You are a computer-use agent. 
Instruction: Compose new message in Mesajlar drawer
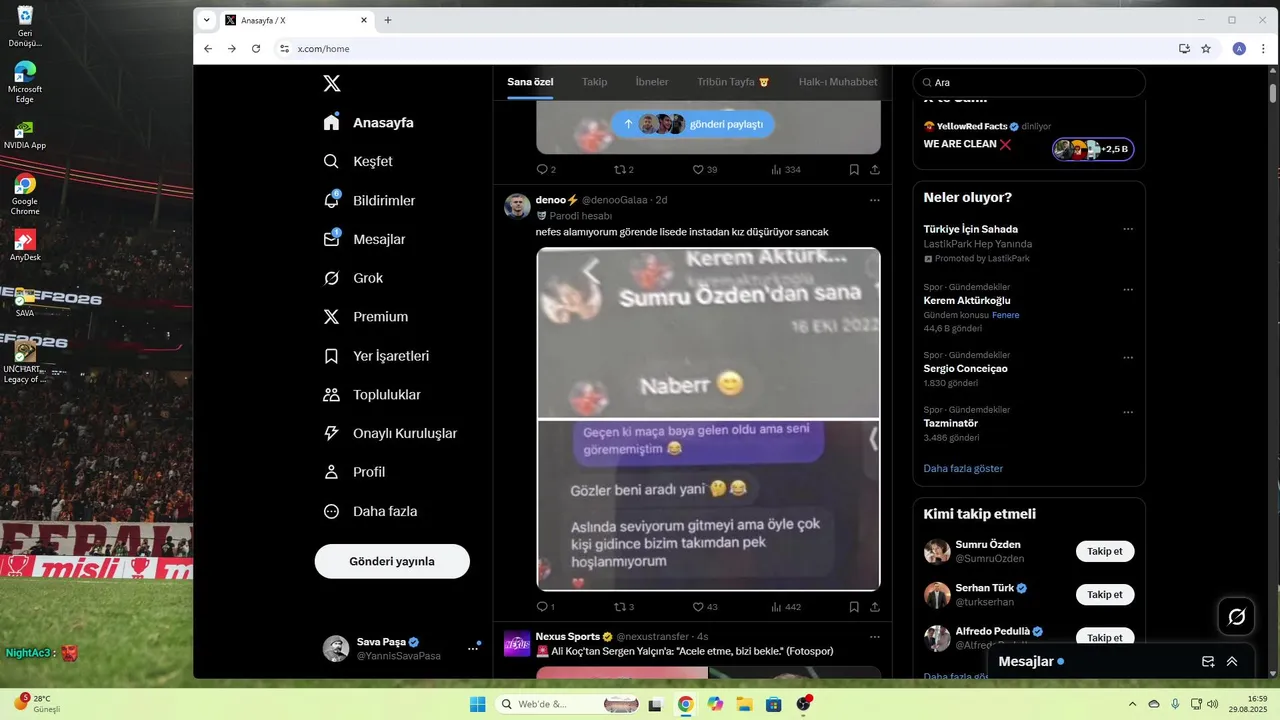tap(1208, 662)
